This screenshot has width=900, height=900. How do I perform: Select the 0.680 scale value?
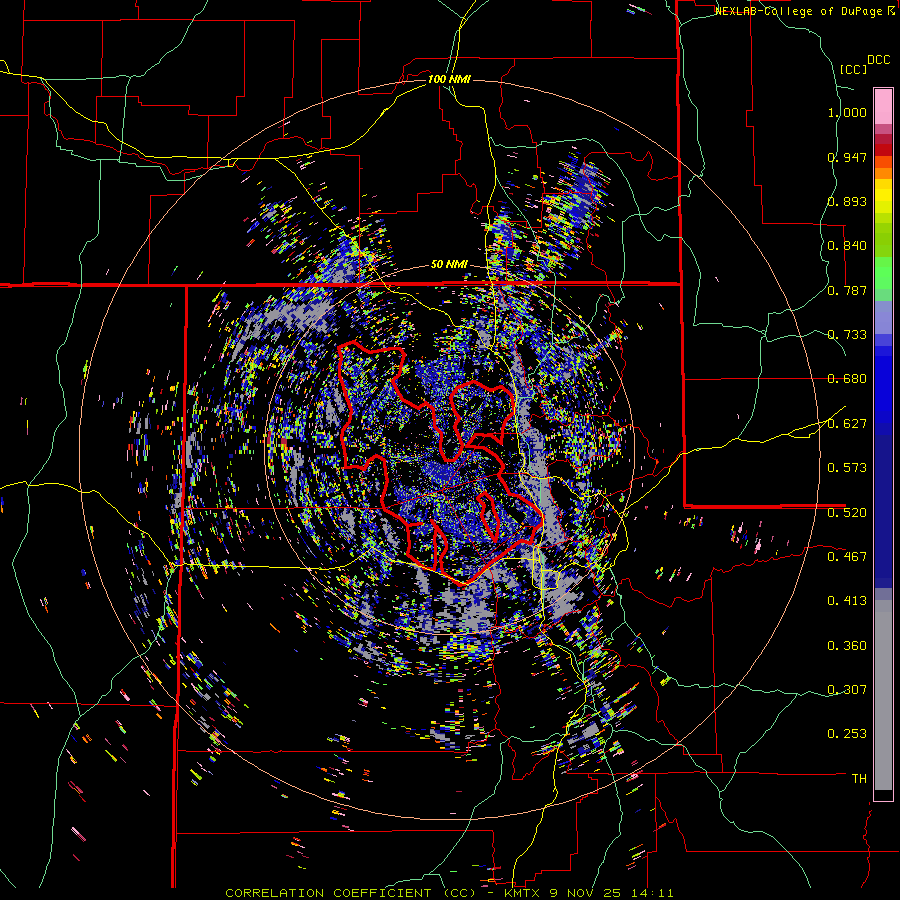coord(847,379)
